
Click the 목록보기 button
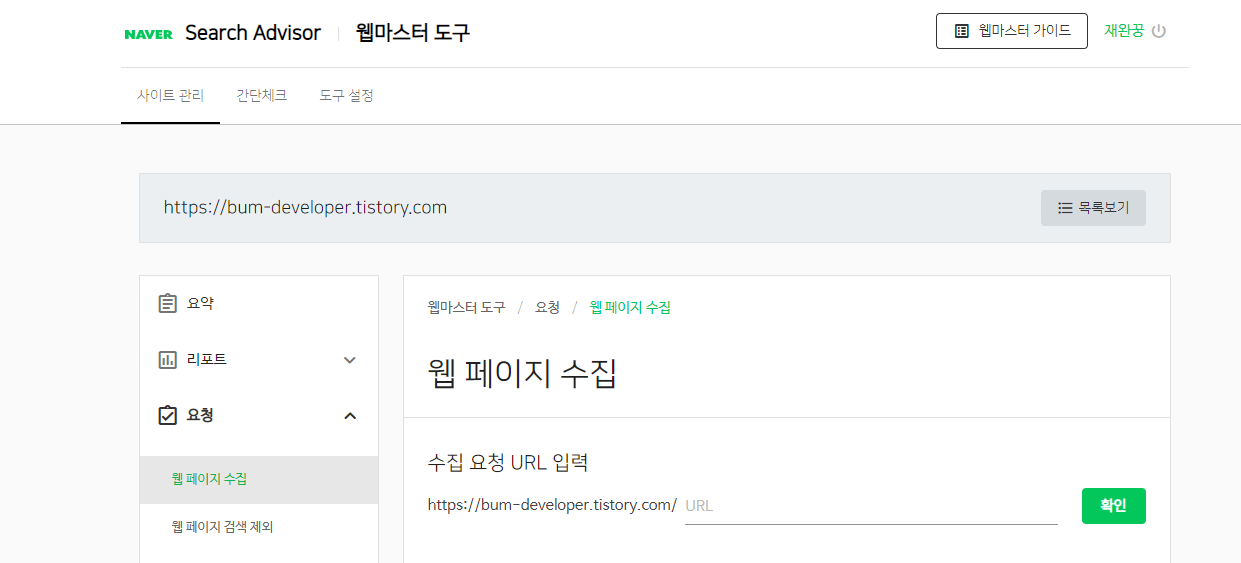[x=1093, y=208]
